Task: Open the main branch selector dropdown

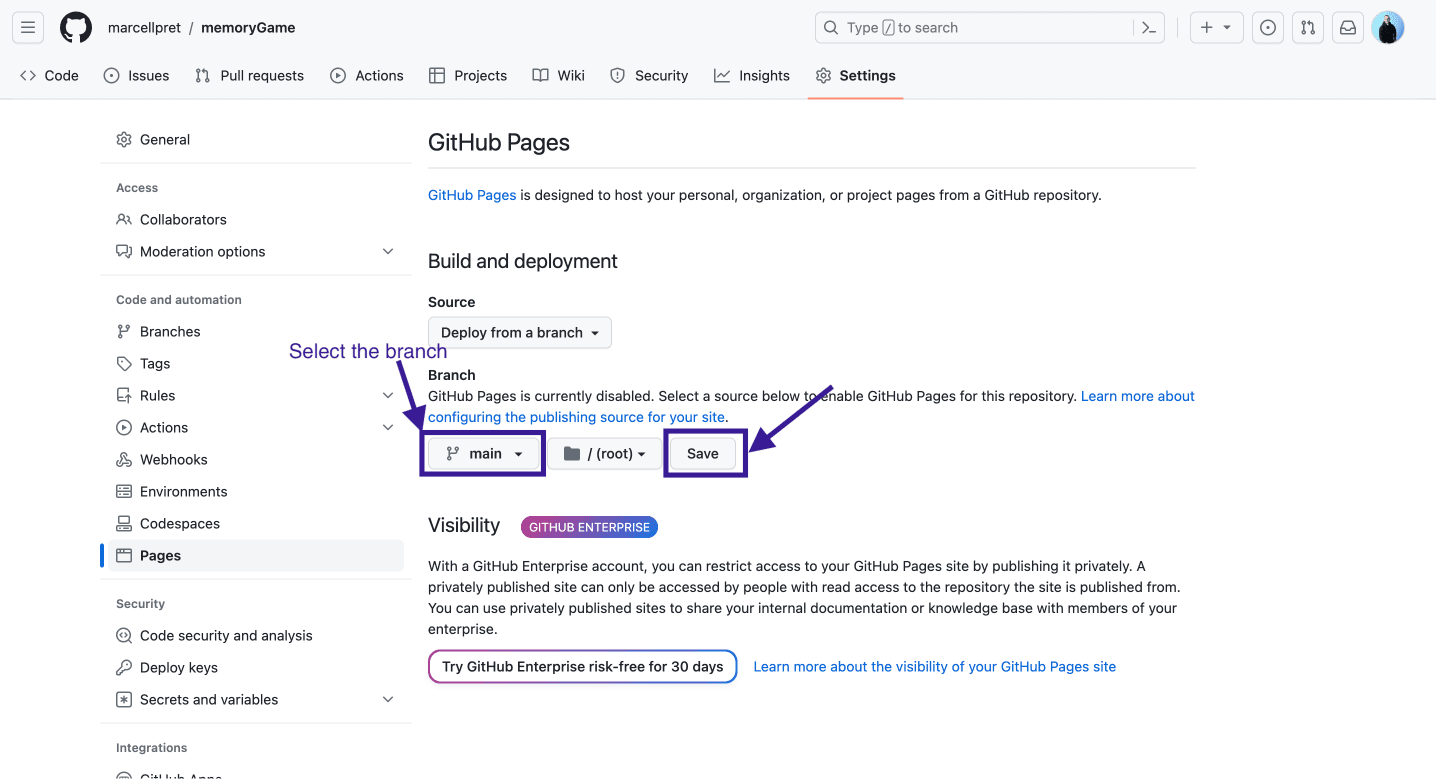Action: point(482,453)
